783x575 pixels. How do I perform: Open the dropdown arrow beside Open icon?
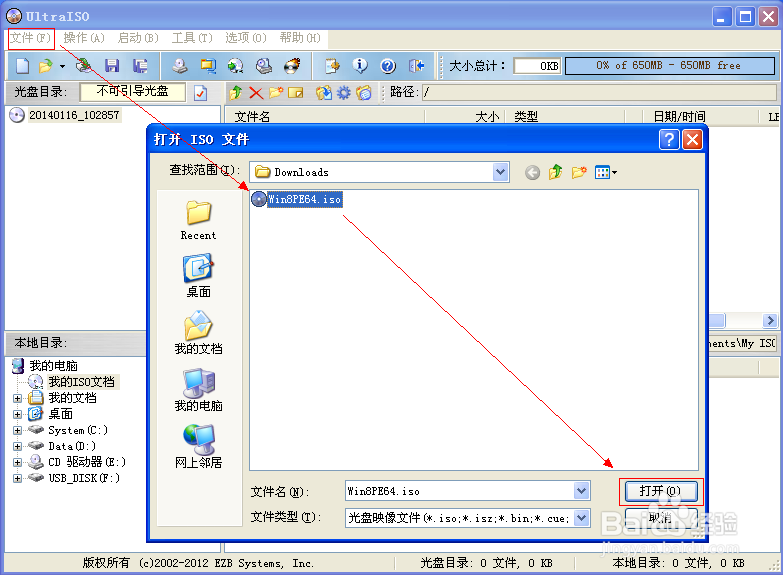(x=62, y=66)
